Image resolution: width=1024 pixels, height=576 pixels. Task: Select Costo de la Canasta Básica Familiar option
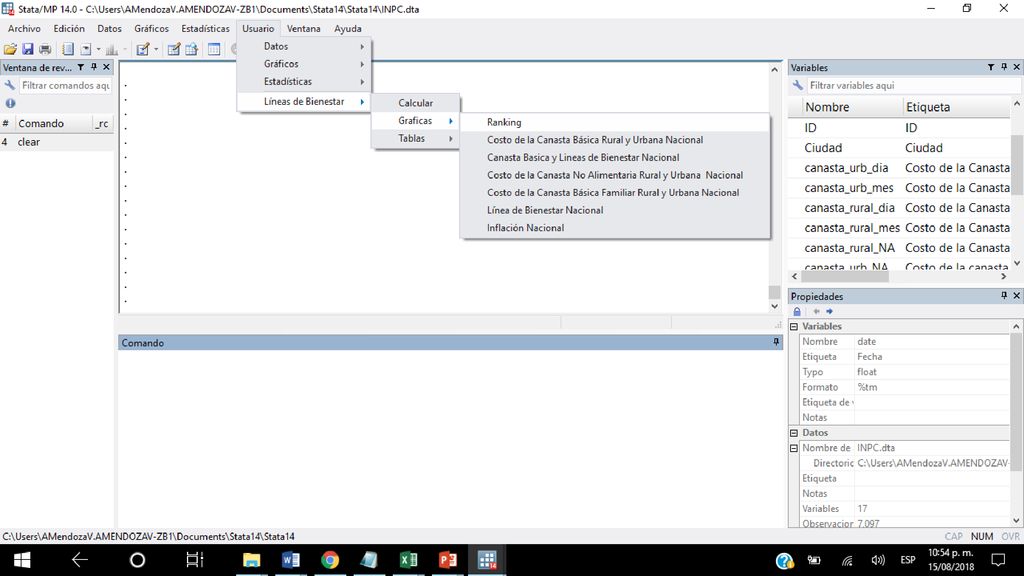click(x=615, y=193)
